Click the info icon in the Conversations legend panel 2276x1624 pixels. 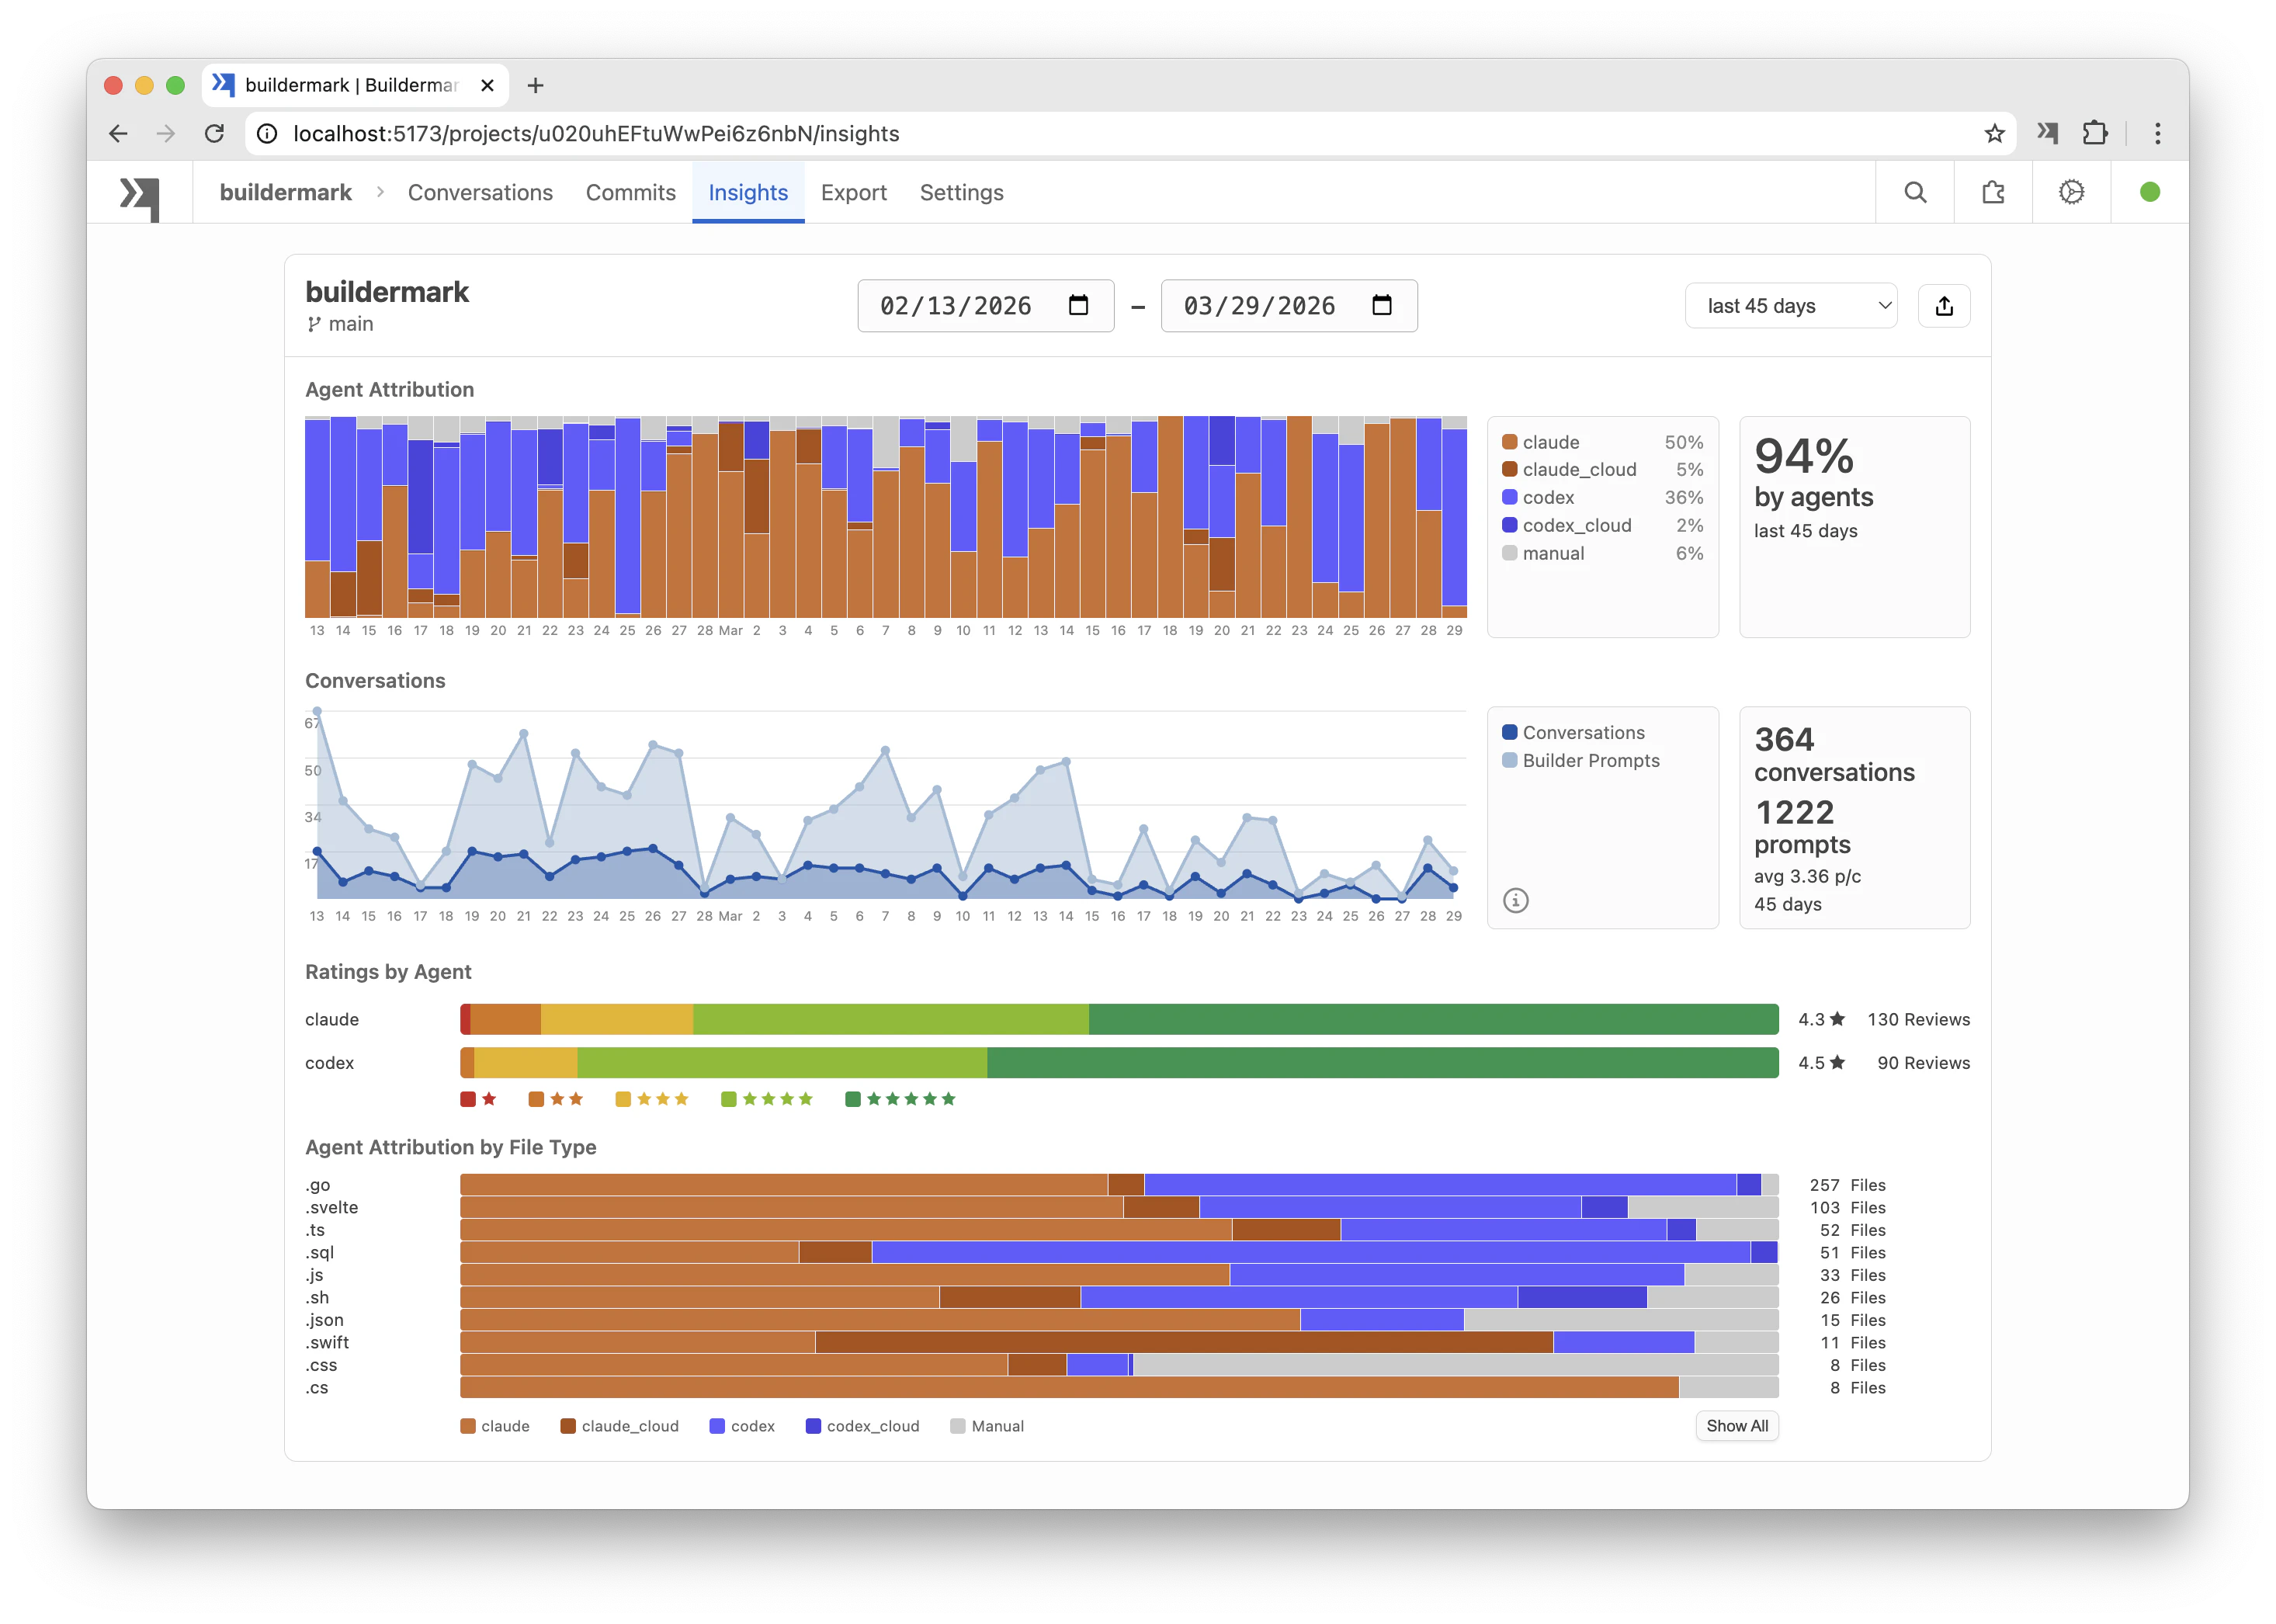coord(1517,901)
